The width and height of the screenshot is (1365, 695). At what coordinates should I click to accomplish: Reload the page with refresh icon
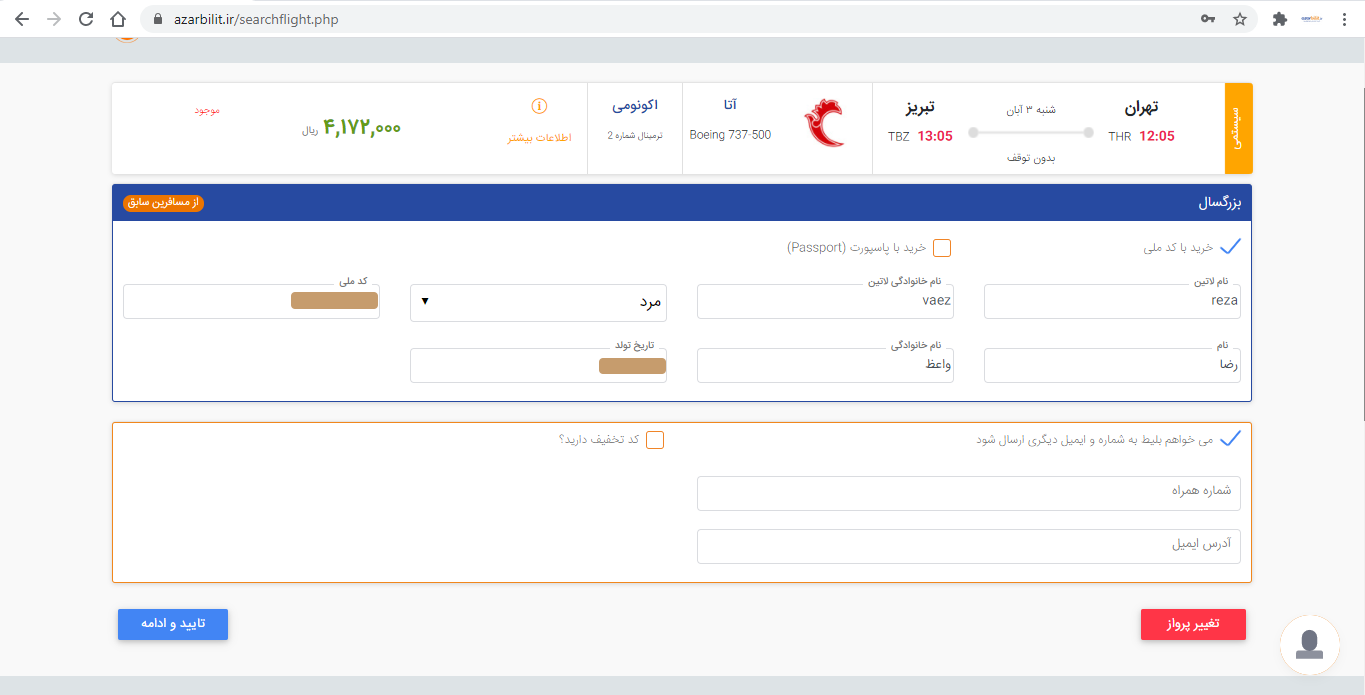point(86,19)
